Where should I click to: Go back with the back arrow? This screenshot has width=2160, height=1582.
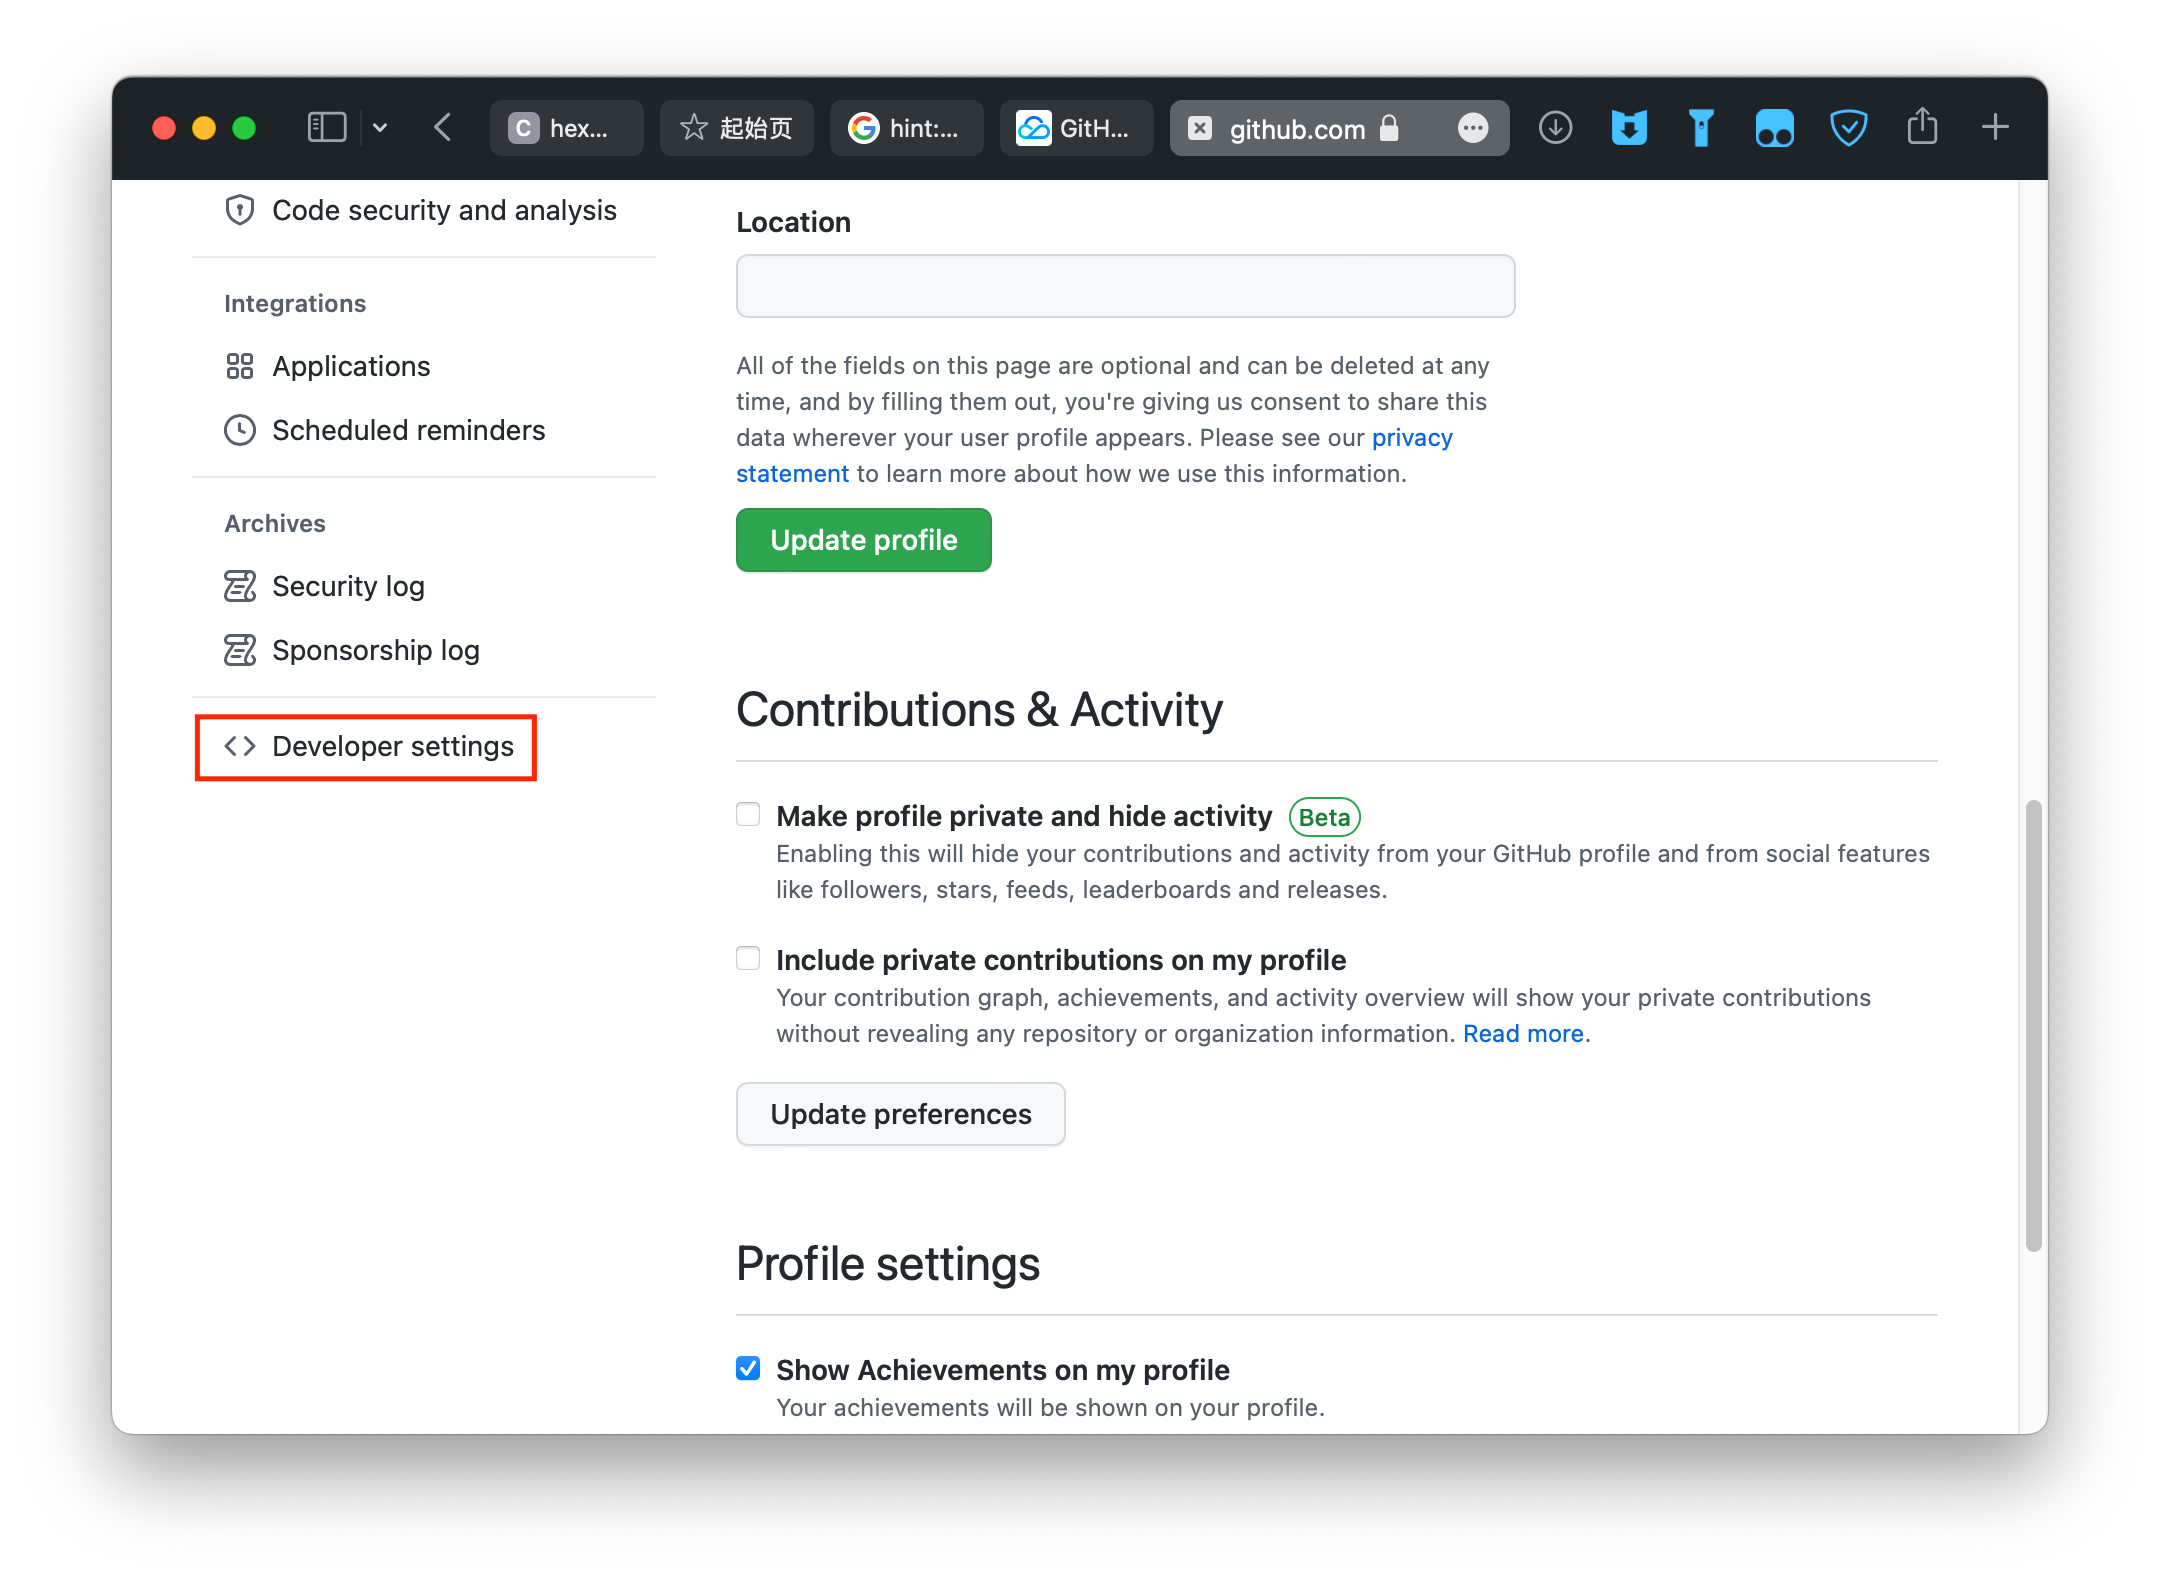[x=443, y=128]
